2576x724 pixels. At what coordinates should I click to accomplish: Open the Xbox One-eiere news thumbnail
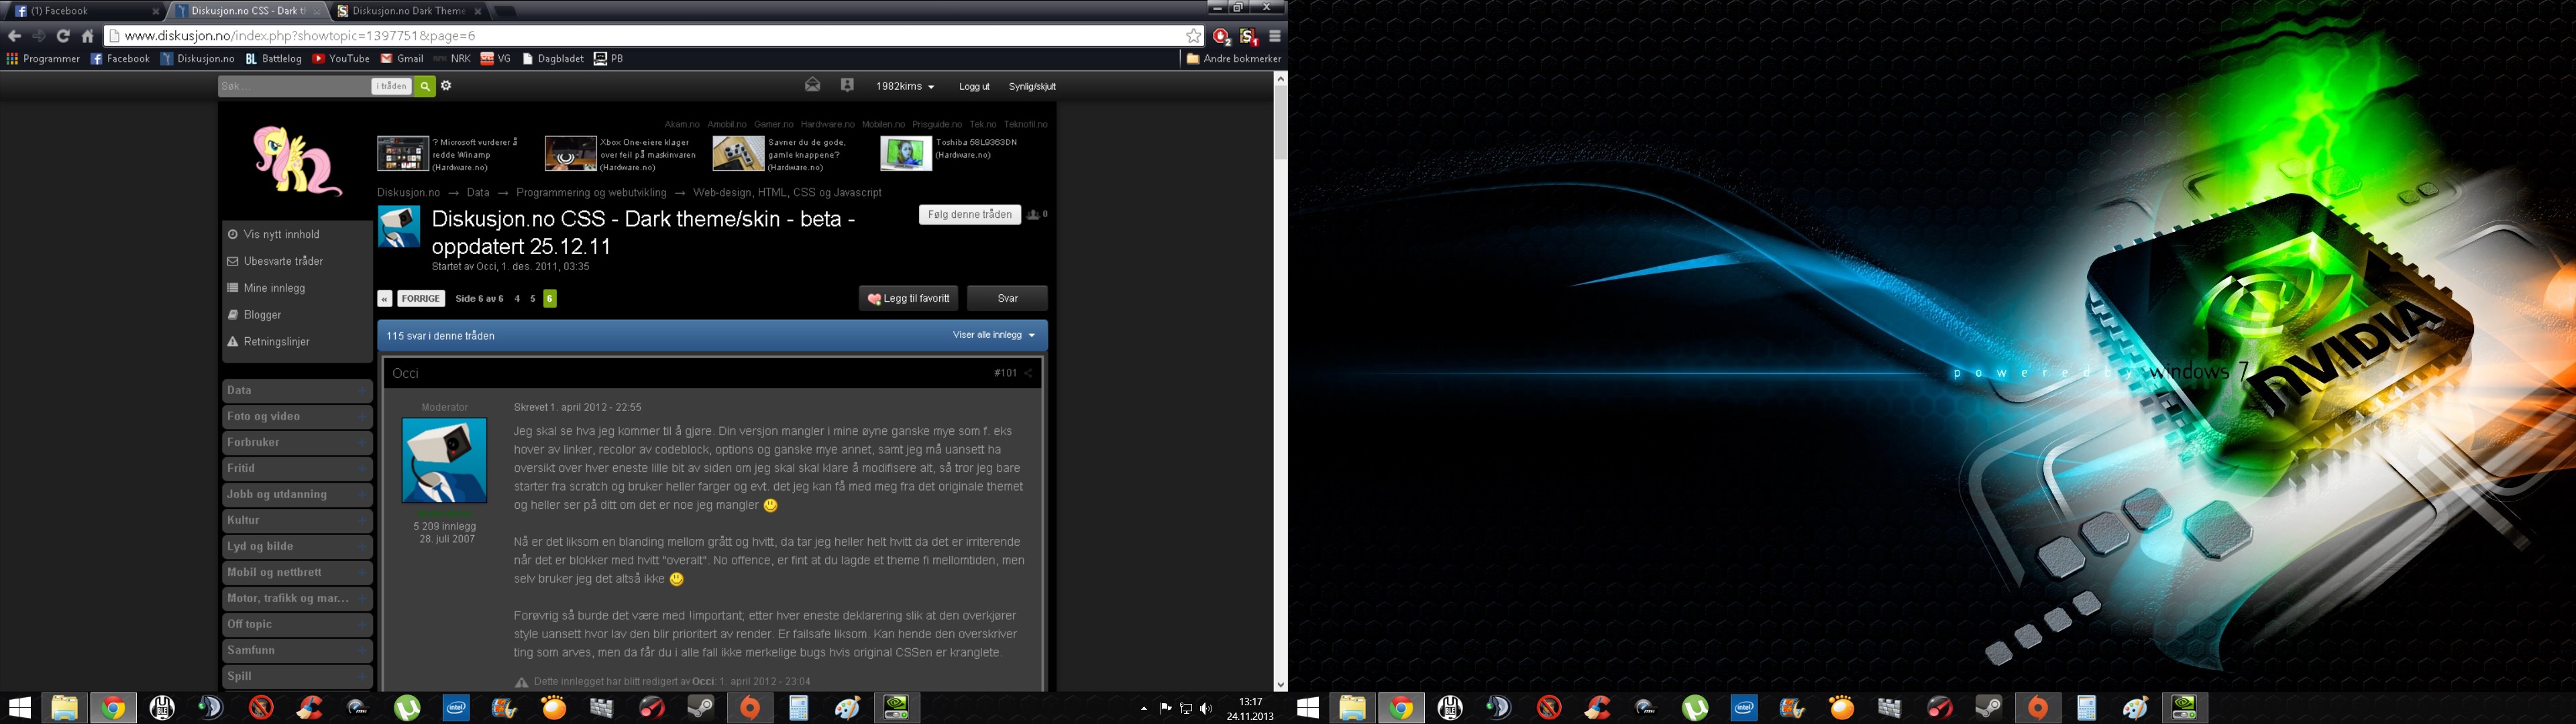coord(570,154)
